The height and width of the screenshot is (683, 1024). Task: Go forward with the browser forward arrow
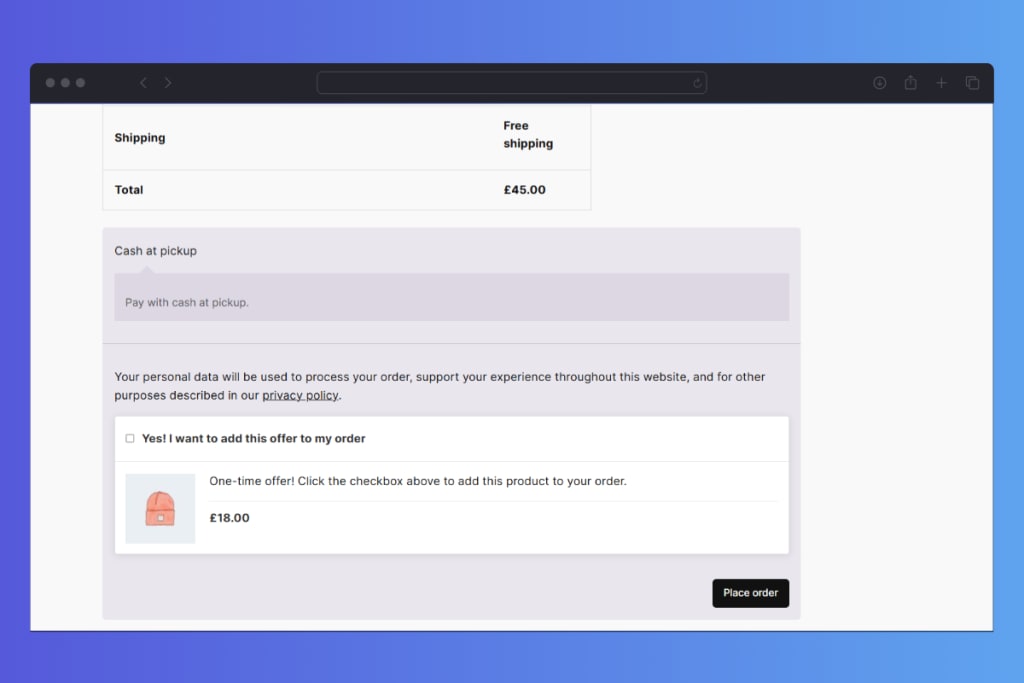tap(168, 83)
